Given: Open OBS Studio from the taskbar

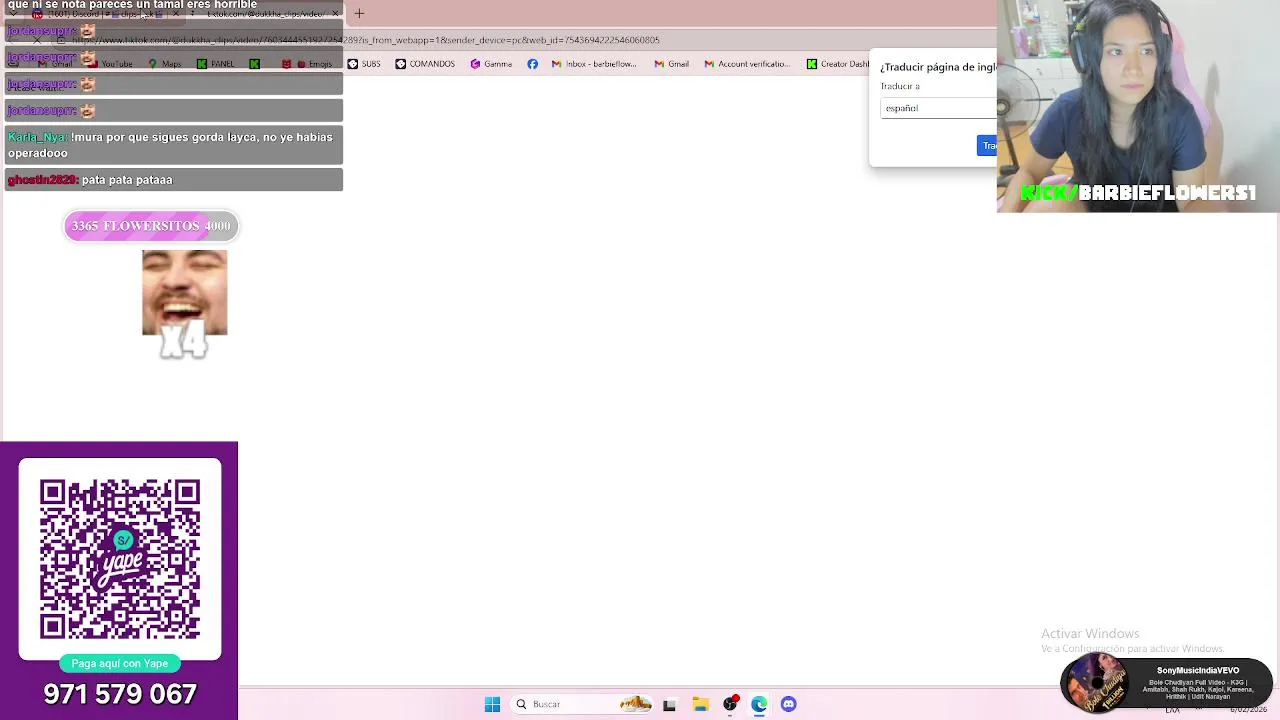Looking at the screenshot, I should (730, 704).
